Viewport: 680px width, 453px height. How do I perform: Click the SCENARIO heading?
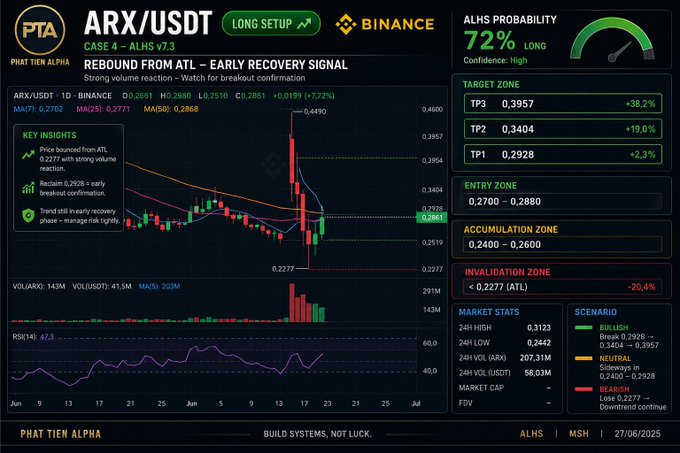pos(595,312)
